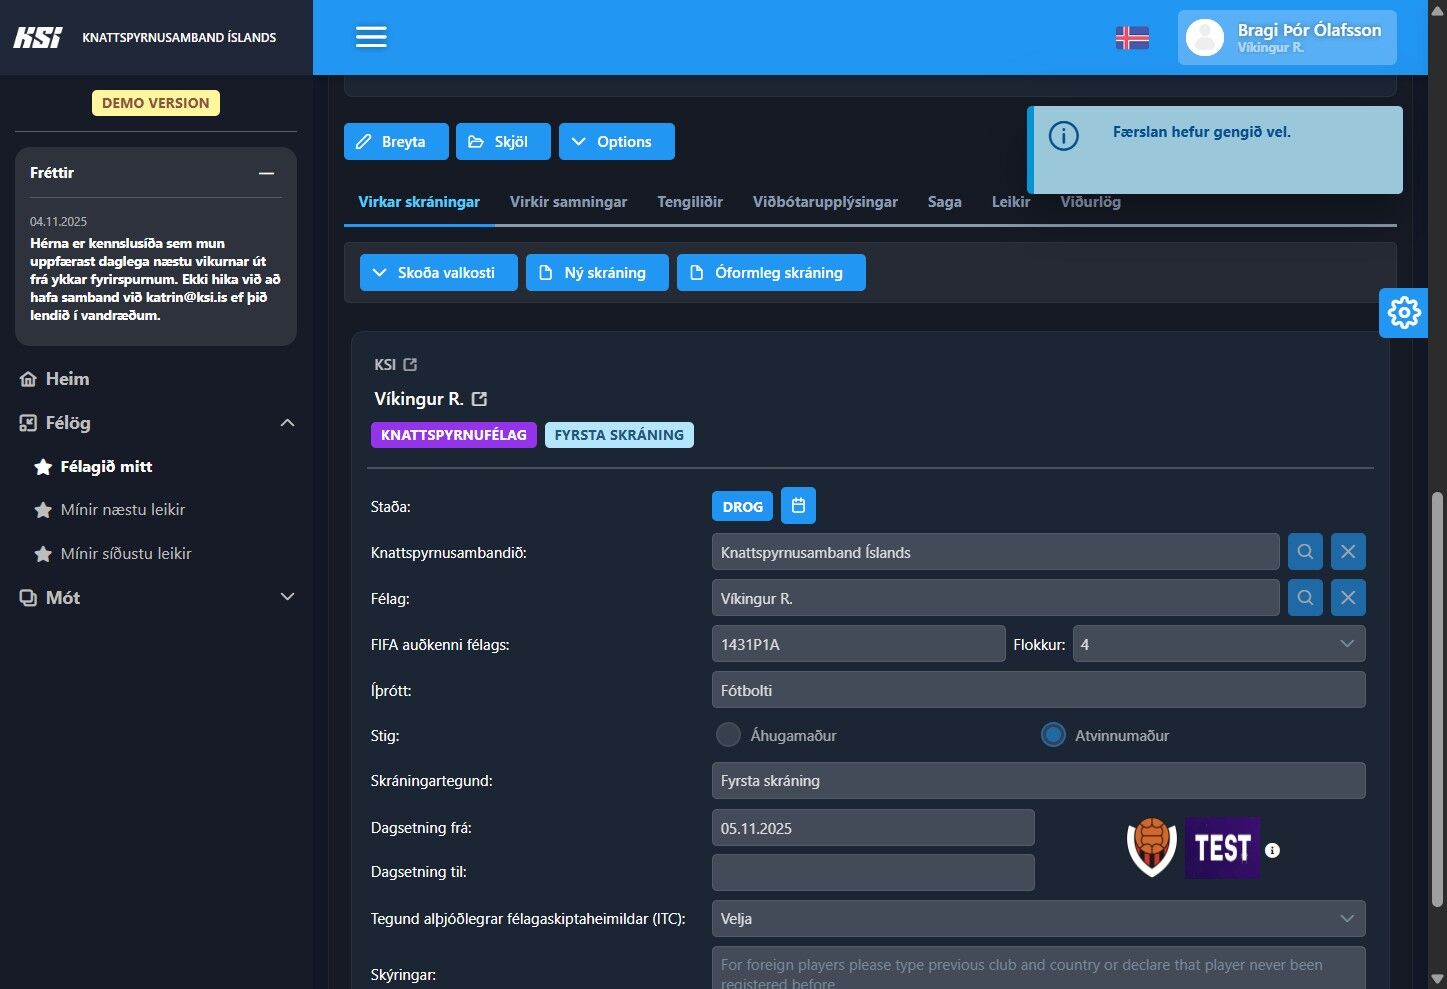Viewport: 1447px width, 989px height.
Task: Click the Dagsetning til date field
Action: pyautogui.click(x=873, y=872)
